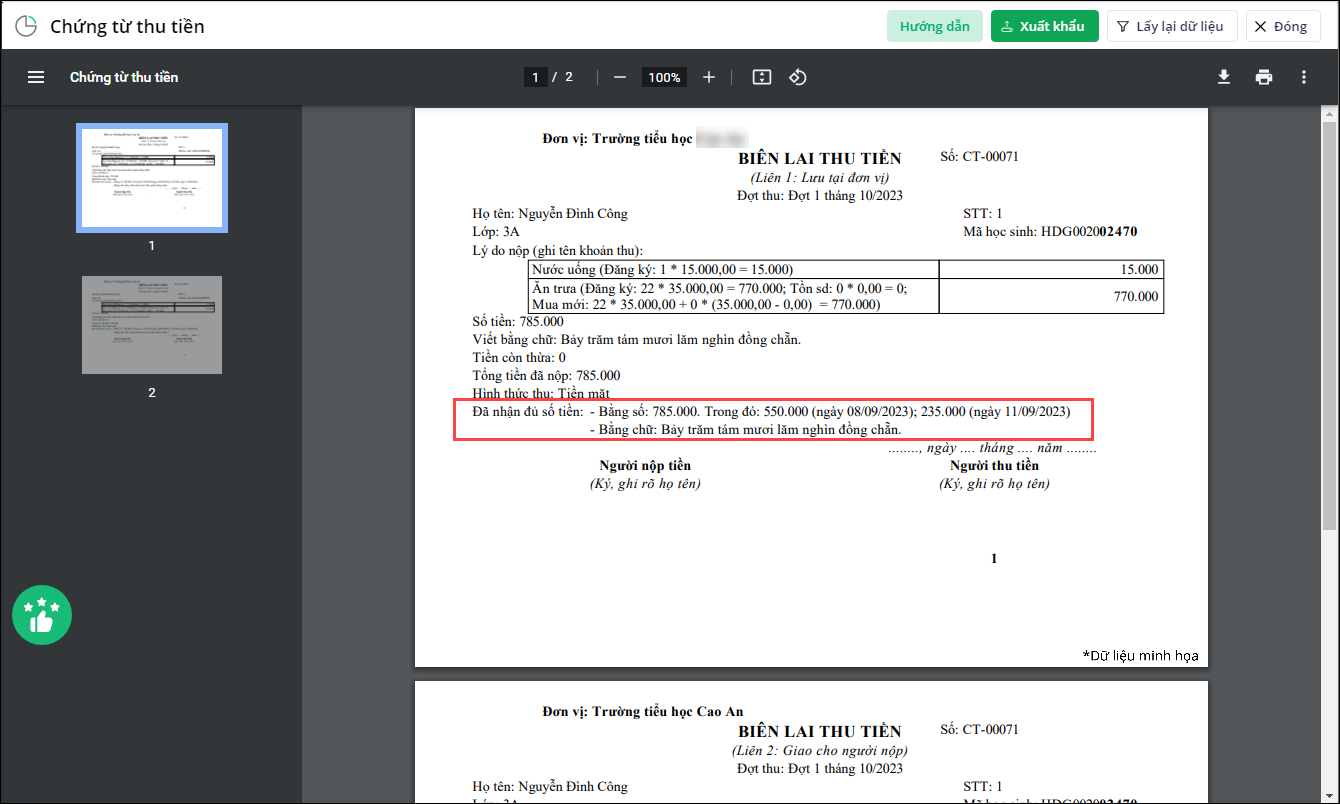Click the Người nộp tiền label
The width and height of the screenshot is (1340, 804).
click(x=645, y=466)
